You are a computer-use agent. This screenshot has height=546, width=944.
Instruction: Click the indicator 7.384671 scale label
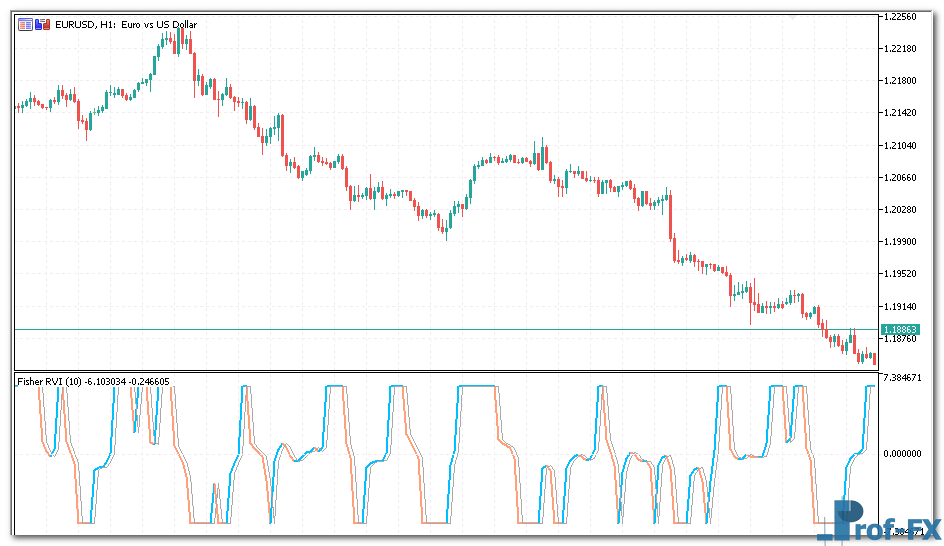tap(905, 381)
